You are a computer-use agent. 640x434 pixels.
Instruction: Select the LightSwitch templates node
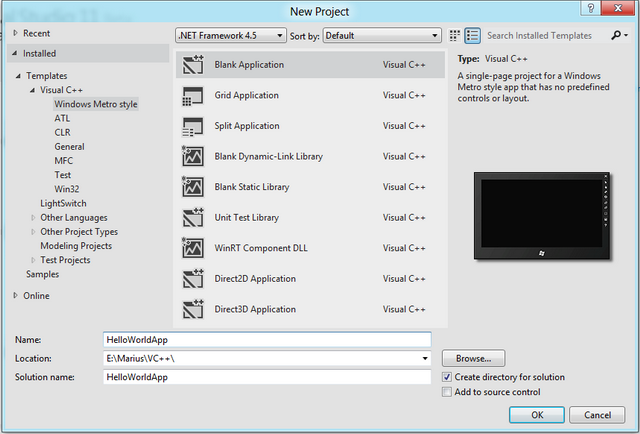click(x=63, y=203)
